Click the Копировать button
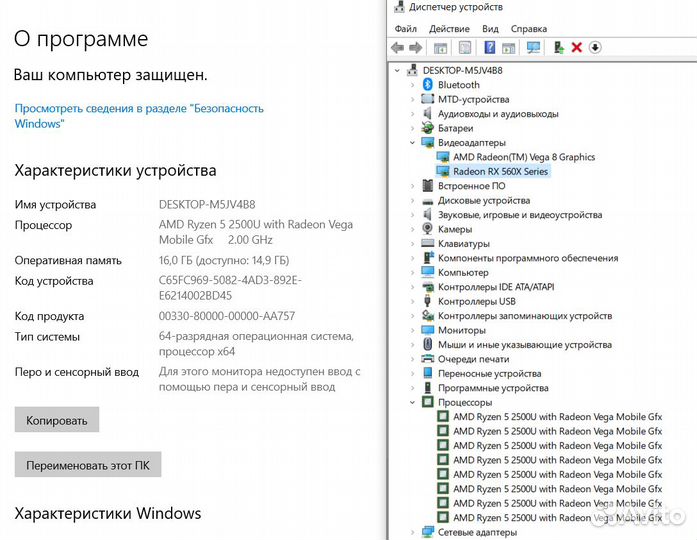 point(56,420)
